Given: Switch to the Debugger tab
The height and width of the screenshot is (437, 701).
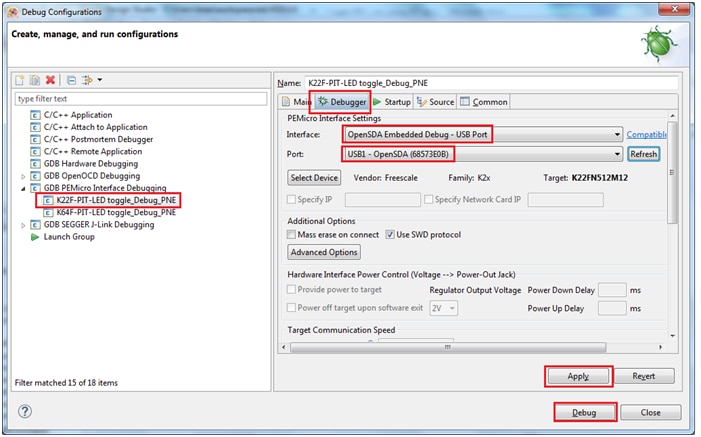Looking at the screenshot, I should pyautogui.click(x=342, y=102).
